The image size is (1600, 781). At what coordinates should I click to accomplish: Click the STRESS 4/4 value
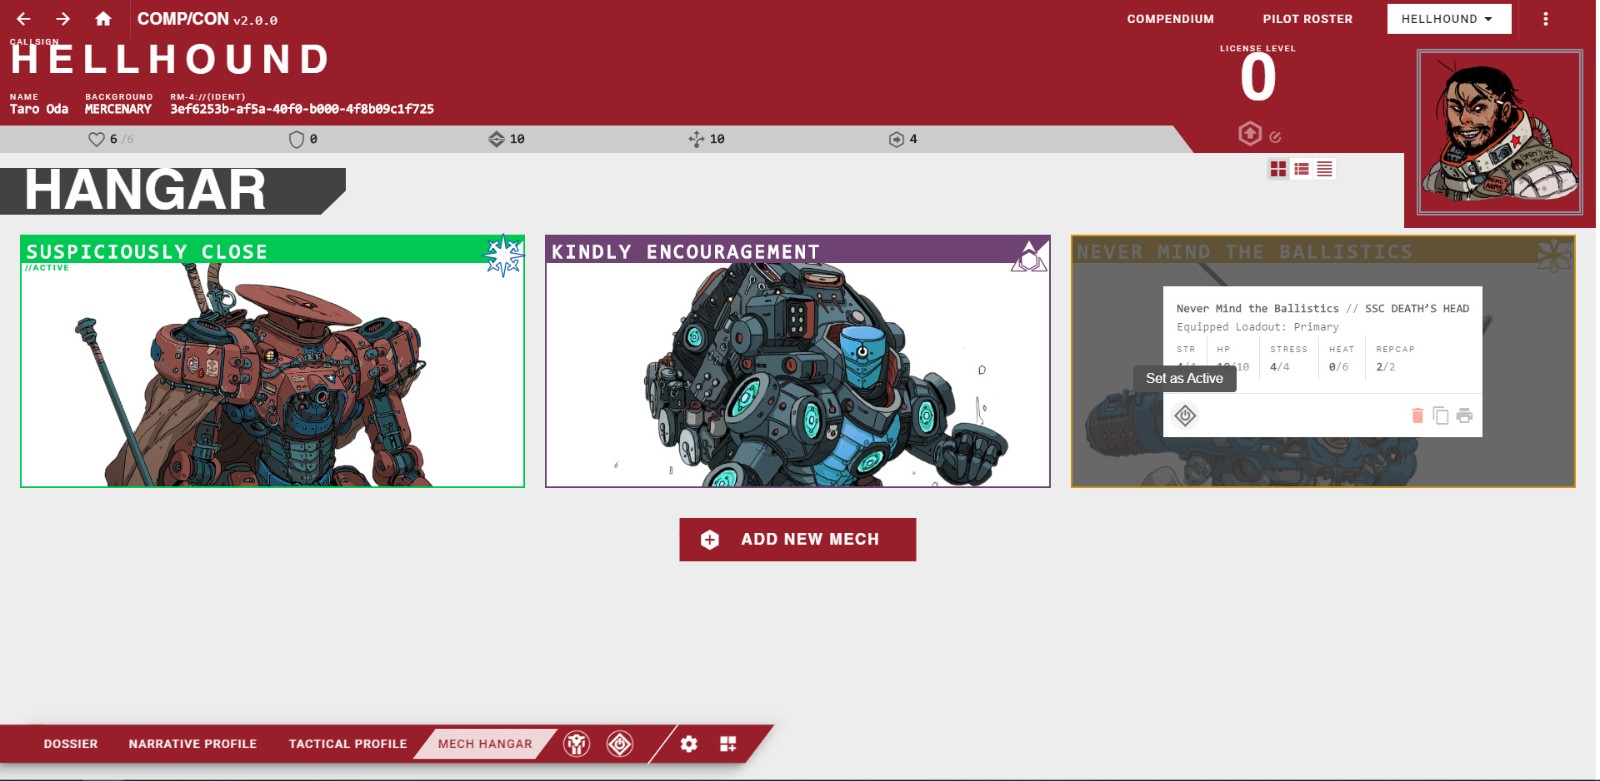pos(1280,367)
